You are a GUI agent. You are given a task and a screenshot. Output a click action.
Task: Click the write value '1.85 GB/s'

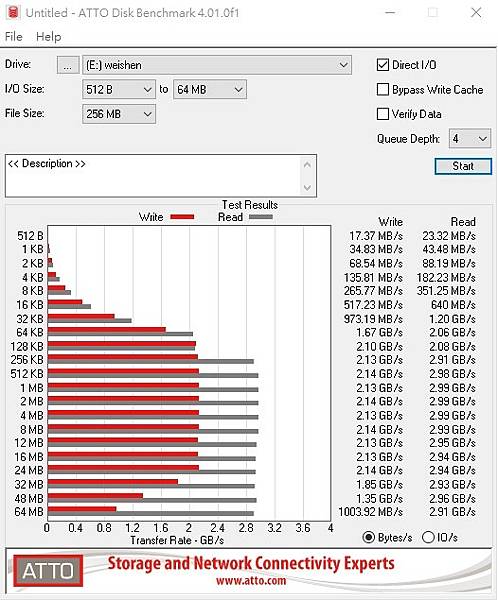pos(379,484)
